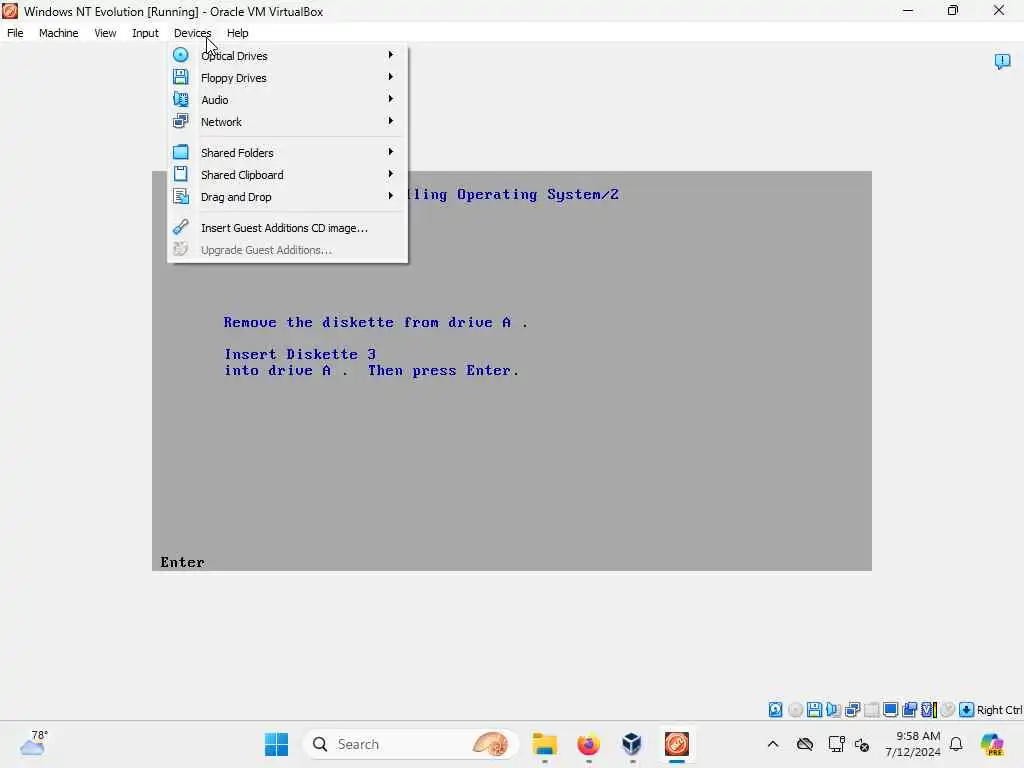Click the network adapters status bar indicator
1024x768 pixels.
click(852, 710)
